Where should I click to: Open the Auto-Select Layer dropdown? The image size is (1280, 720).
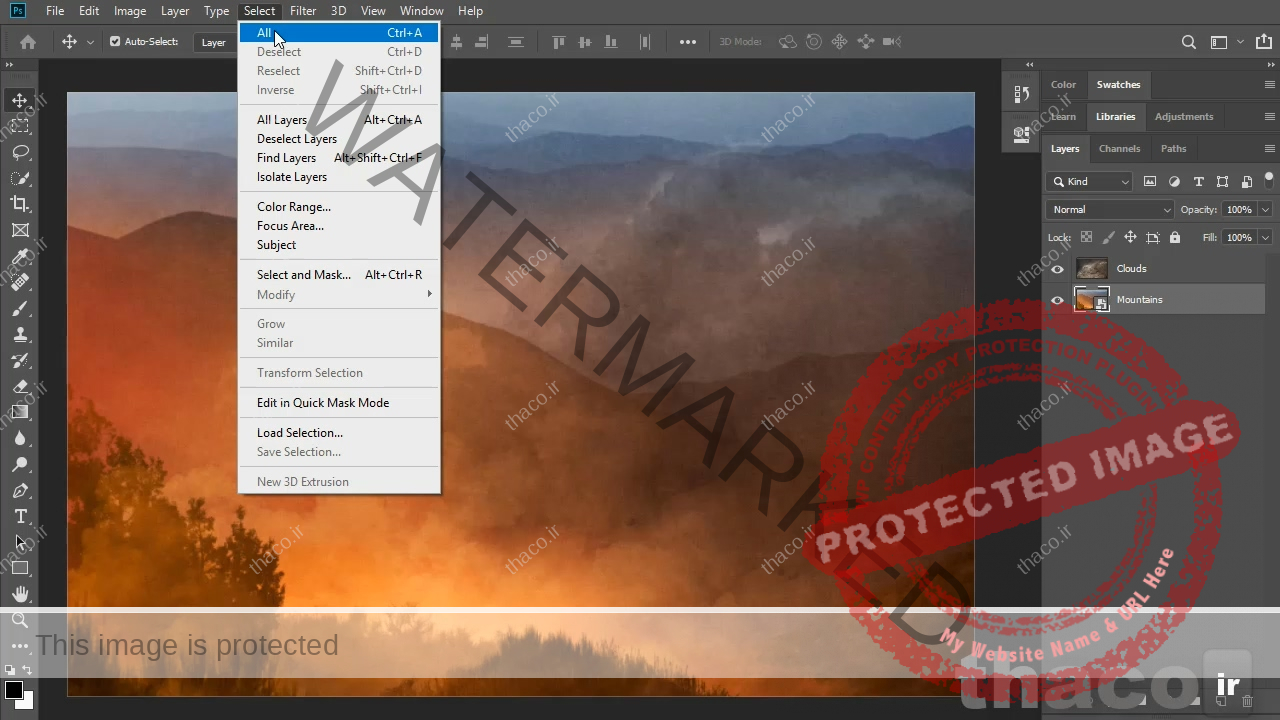[216, 42]
